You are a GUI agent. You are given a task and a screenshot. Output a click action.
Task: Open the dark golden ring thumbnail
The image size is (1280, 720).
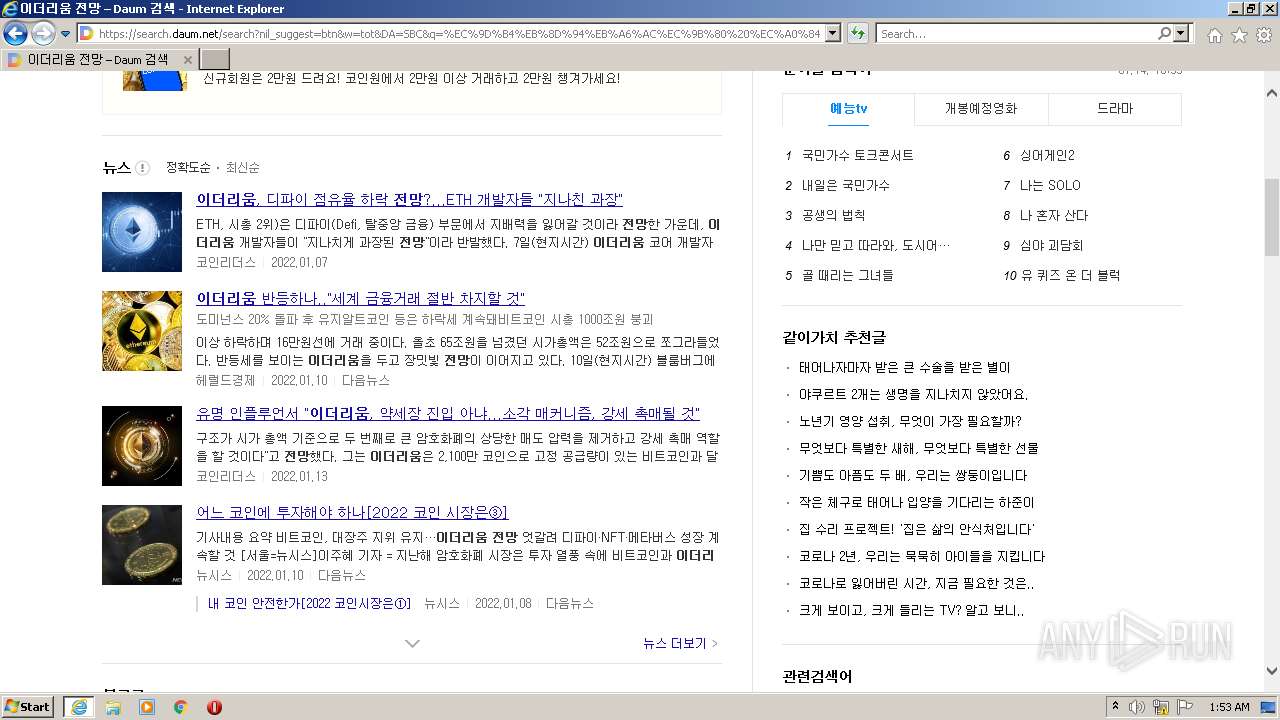tap(142, 446)
